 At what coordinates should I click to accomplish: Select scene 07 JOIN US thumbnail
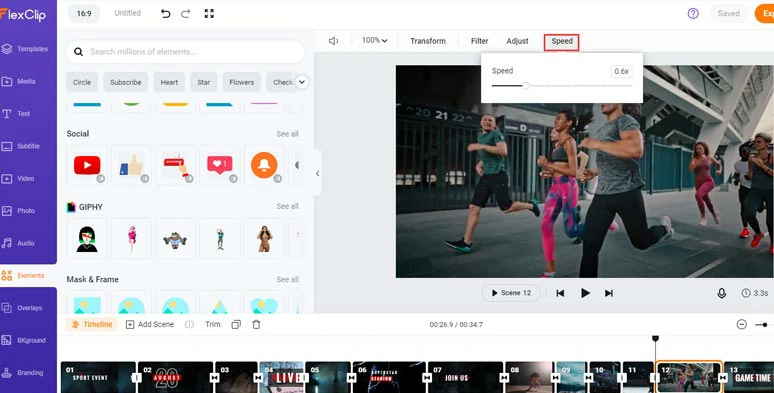tap(465, 378)
